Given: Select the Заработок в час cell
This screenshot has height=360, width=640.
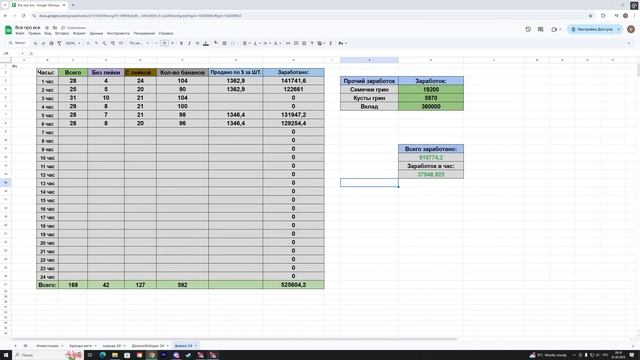Looking at the screenshot, I should (x=431, y=166).
